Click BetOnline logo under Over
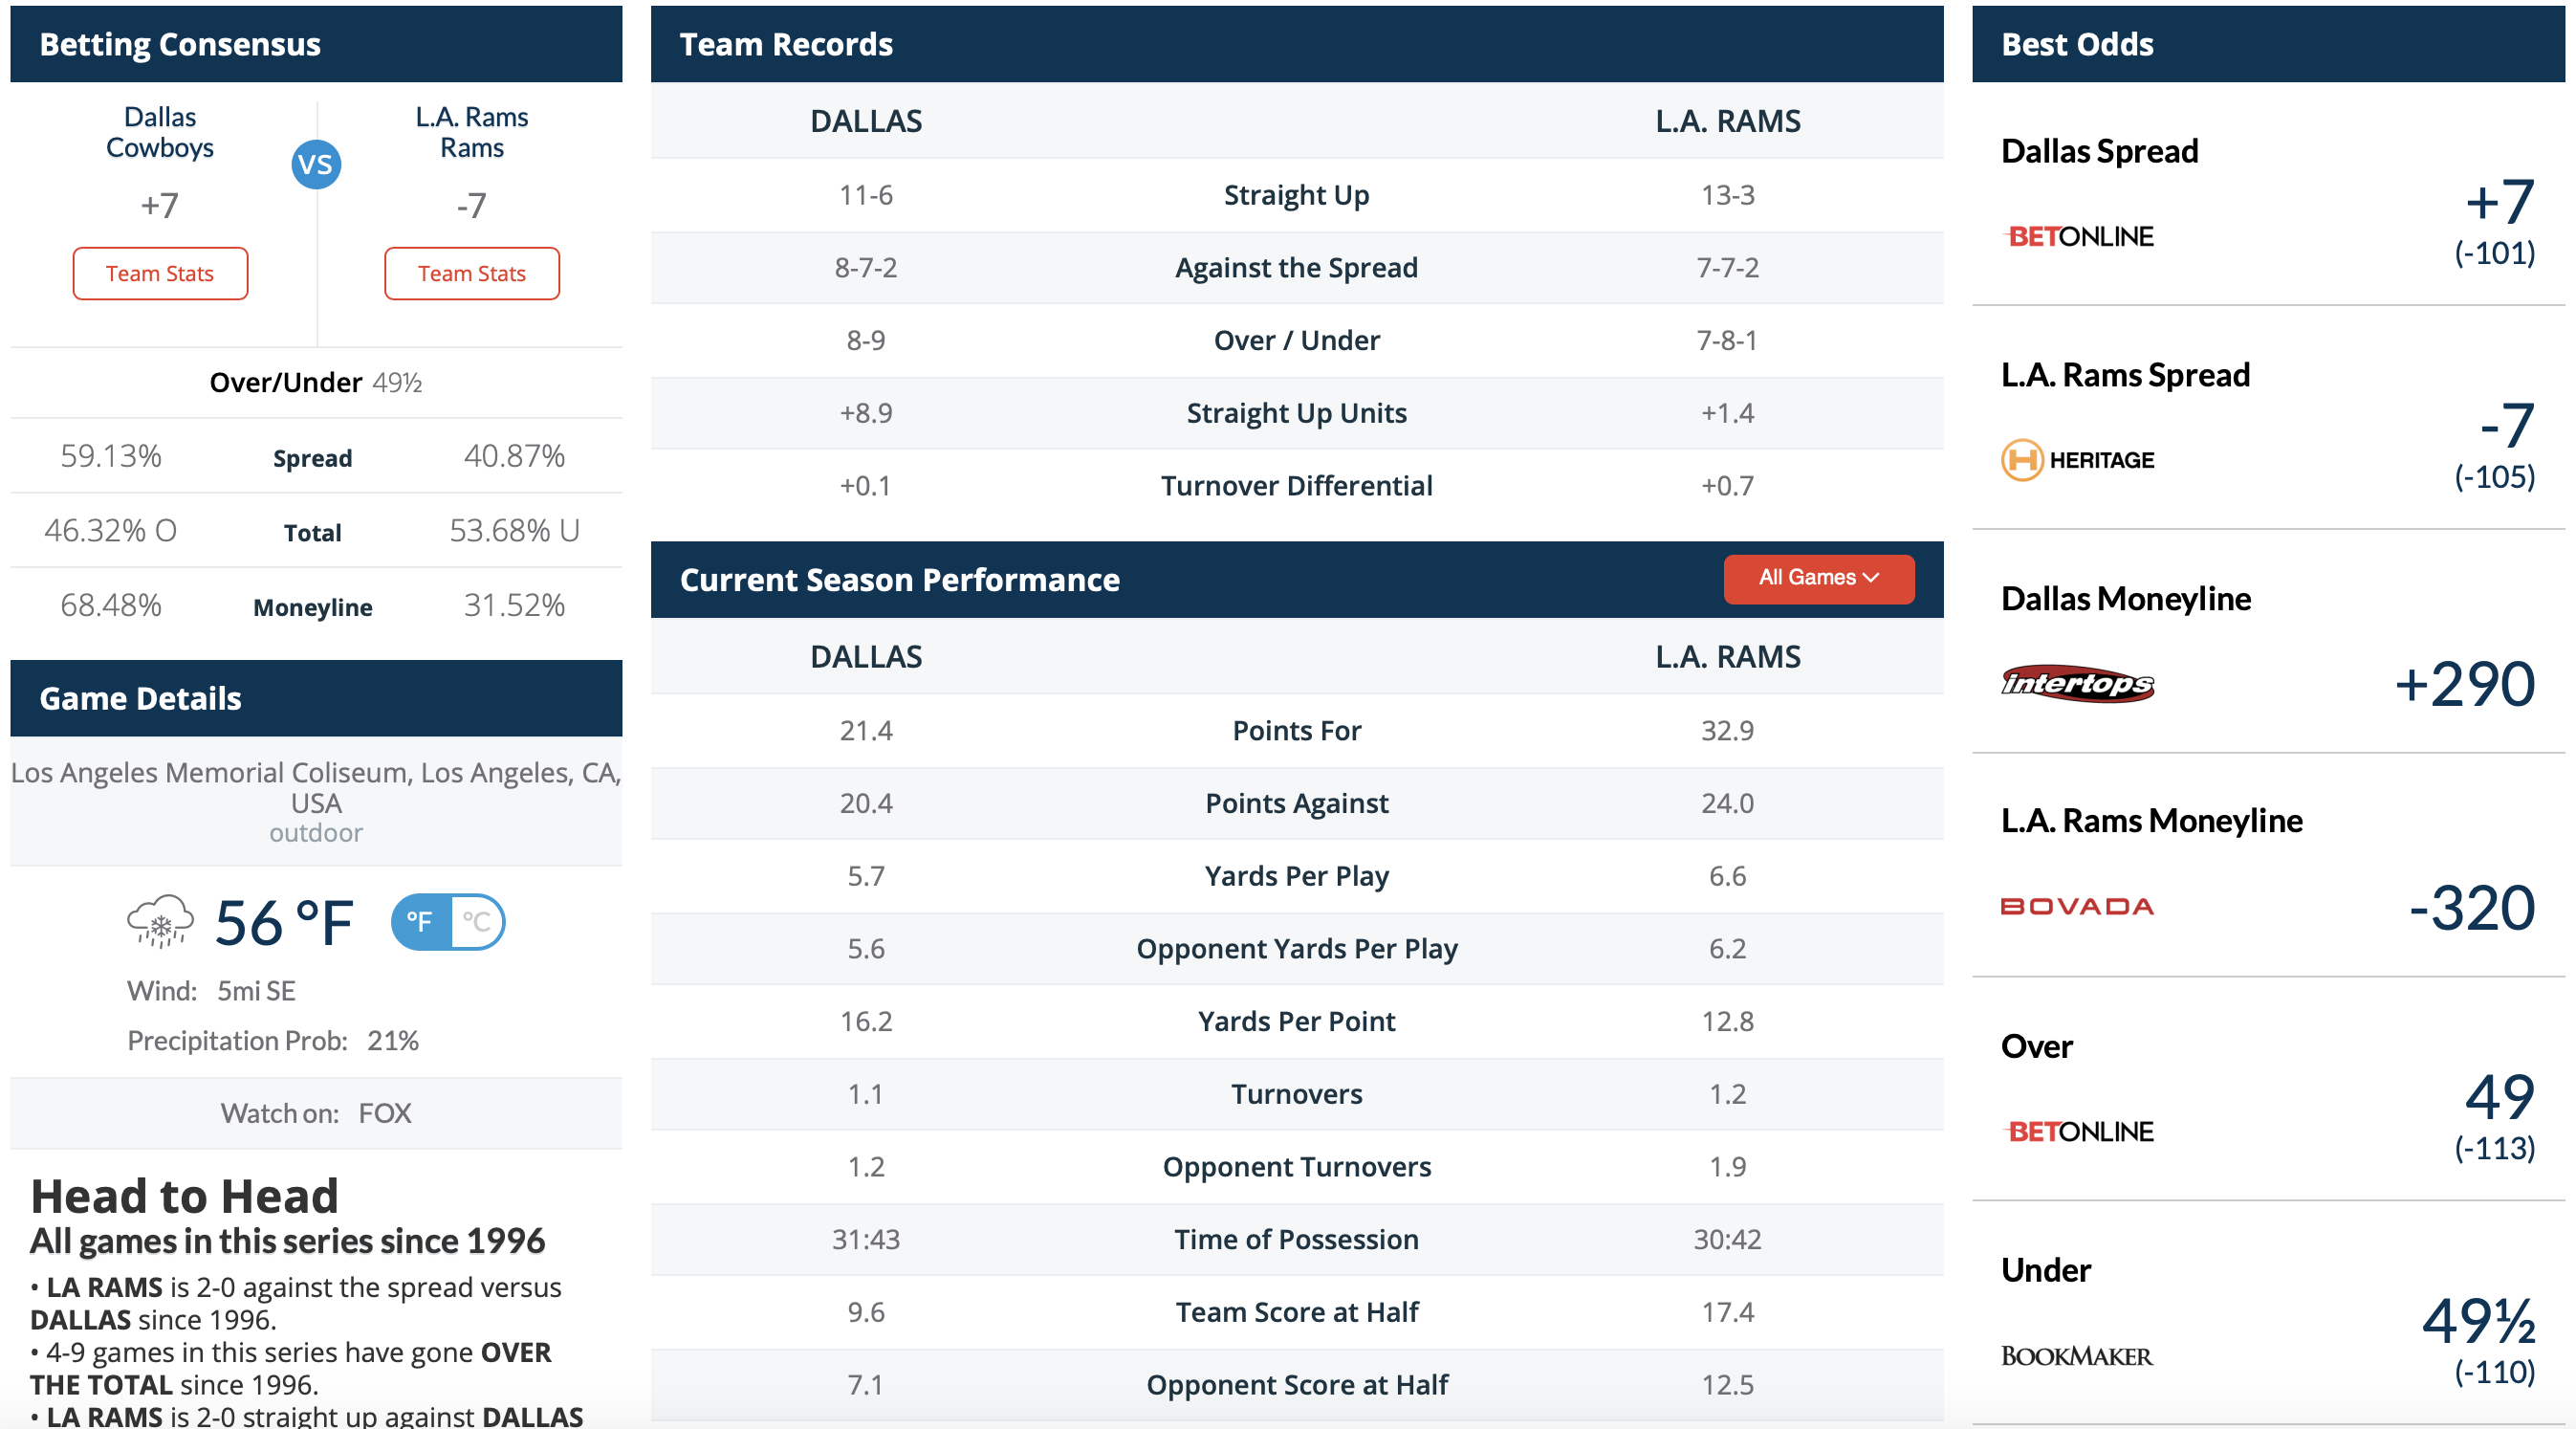Image resolution: width=2576 pixels, height=1429 pixels. (x=2079, y=1131)
